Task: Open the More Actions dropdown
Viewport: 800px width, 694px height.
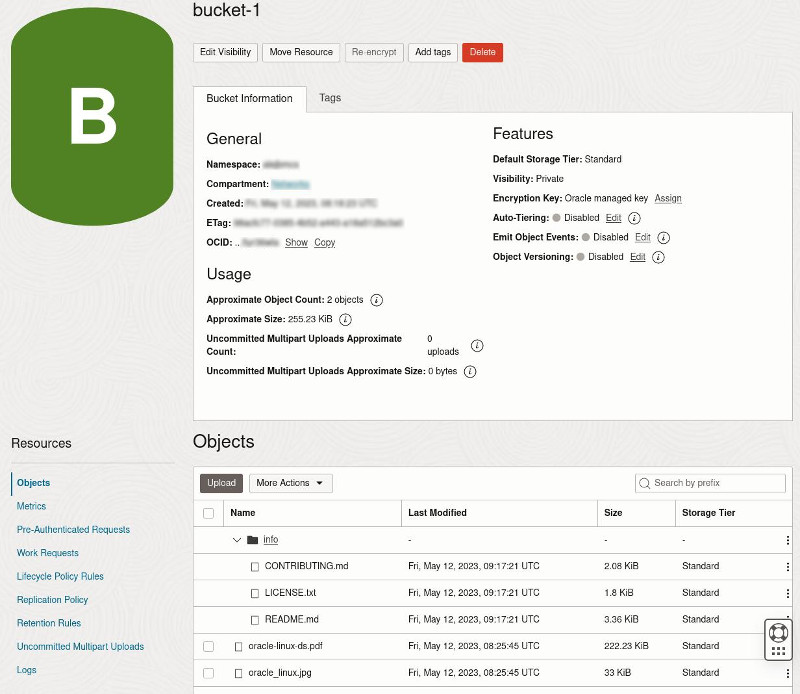Action: point(290,483)
